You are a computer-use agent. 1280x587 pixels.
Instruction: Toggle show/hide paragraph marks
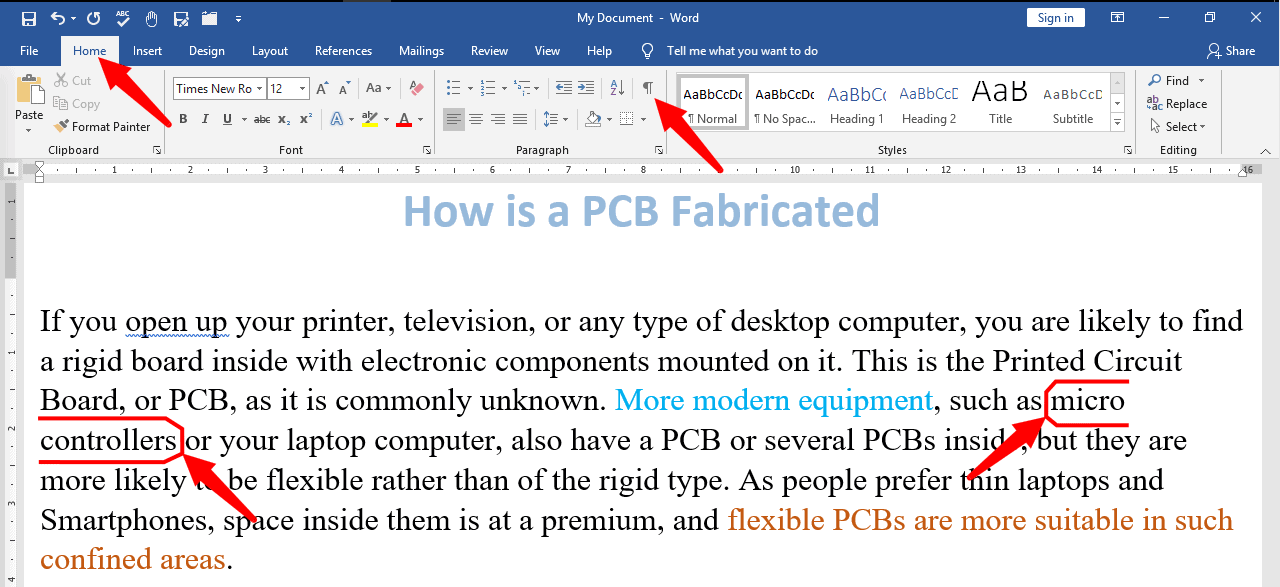[x=648, y=88]
